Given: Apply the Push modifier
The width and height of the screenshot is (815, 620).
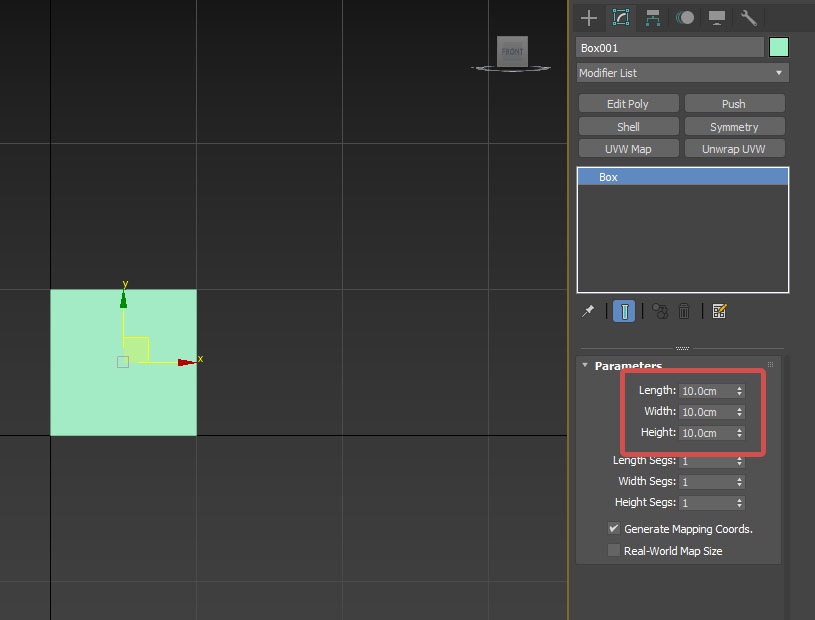Looking at the screenshot, I should 734,104.
